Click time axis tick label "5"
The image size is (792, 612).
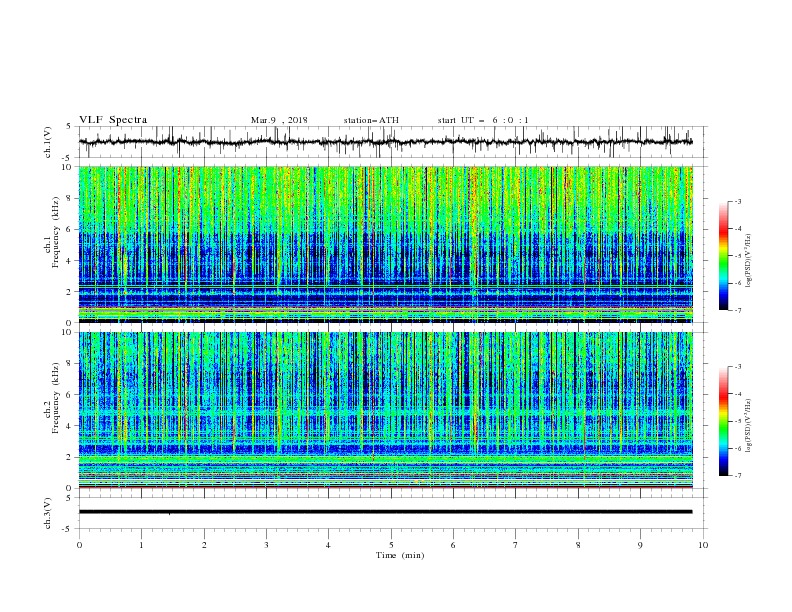pyautogui.click(x=391, y=545)
